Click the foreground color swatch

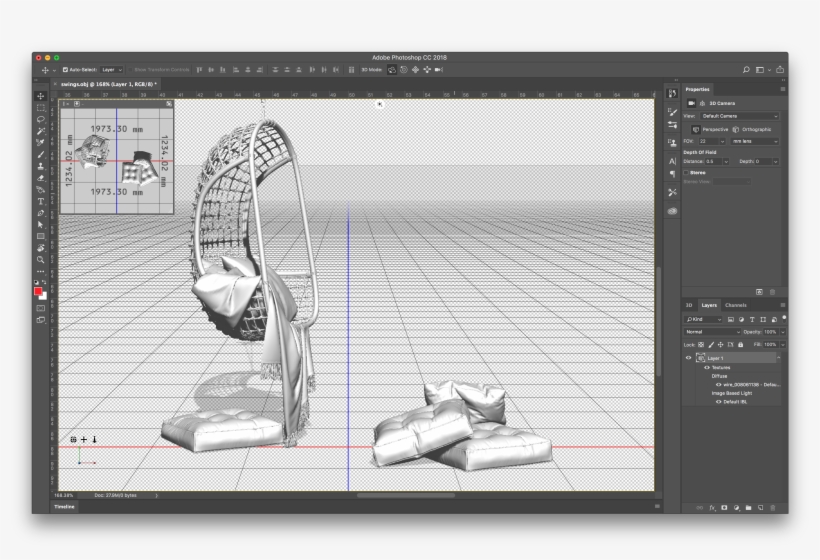(39, 290)
